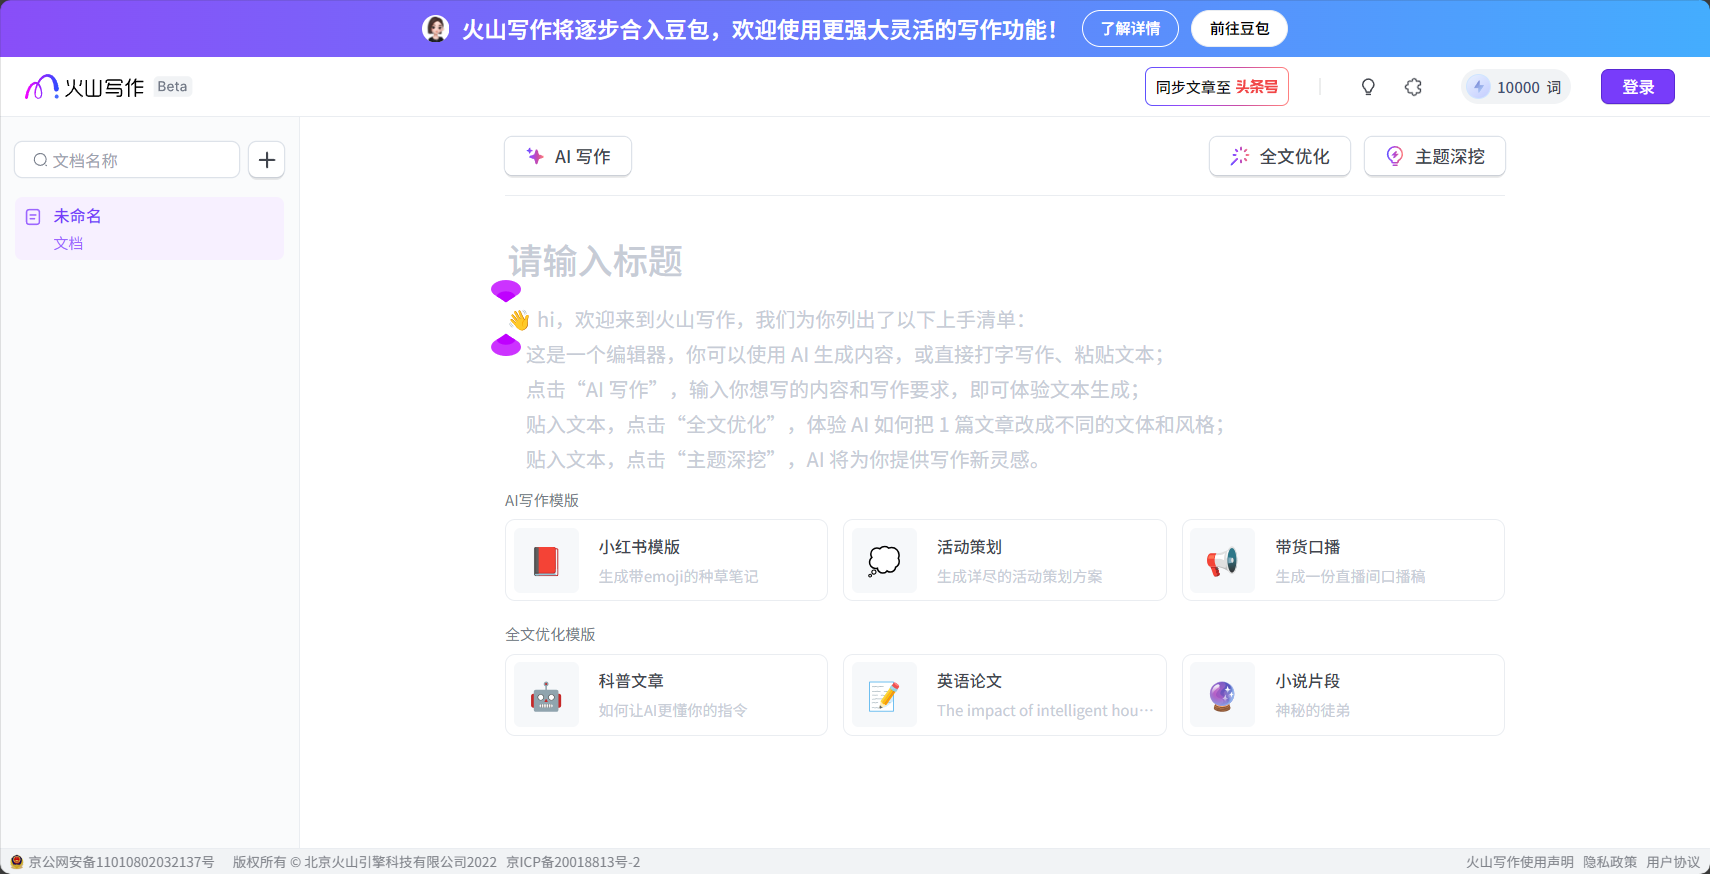1710x874 pixels.
Task: Open the puzzle-piece plugin icon
Action: tap(1413, 87)
